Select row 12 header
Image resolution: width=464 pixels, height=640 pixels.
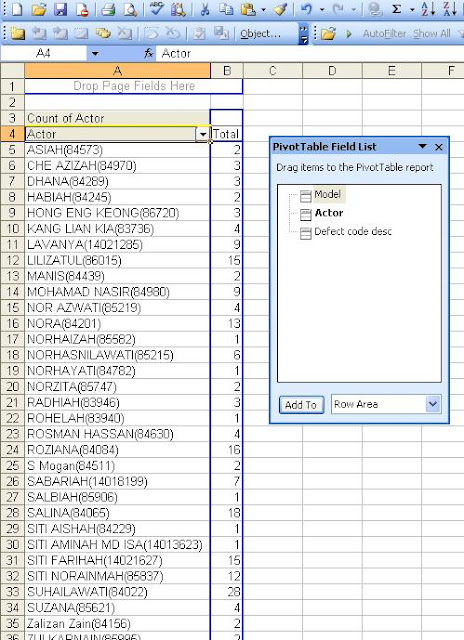pyautogui.click(x=12, y=260)
